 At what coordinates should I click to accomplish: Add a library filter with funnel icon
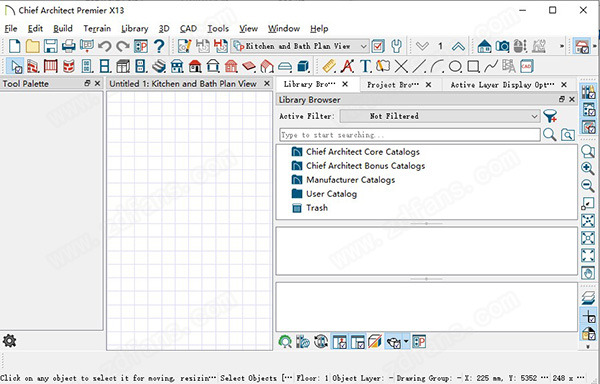[550, 116]
